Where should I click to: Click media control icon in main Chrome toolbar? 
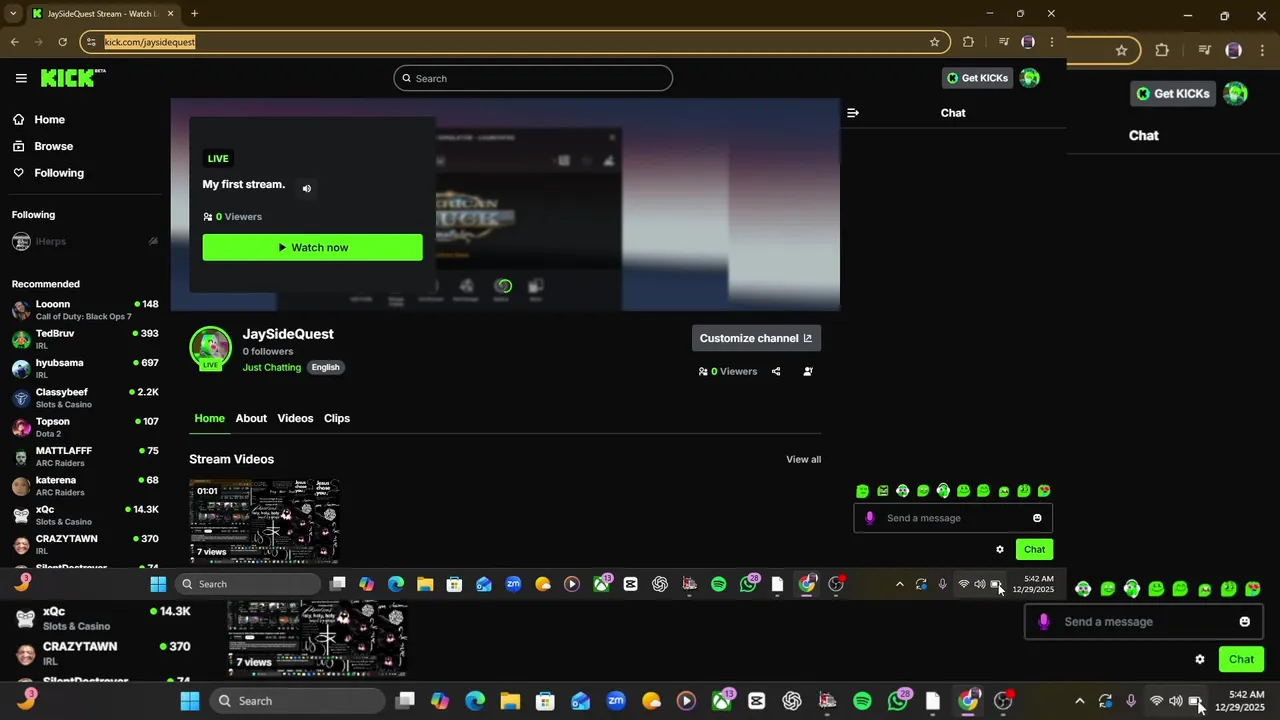[1003, 42]
